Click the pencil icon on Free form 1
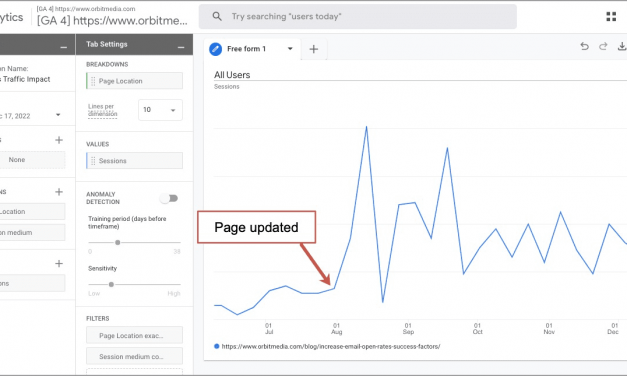This screenshot has height=376, width=627. pos(216,49)
